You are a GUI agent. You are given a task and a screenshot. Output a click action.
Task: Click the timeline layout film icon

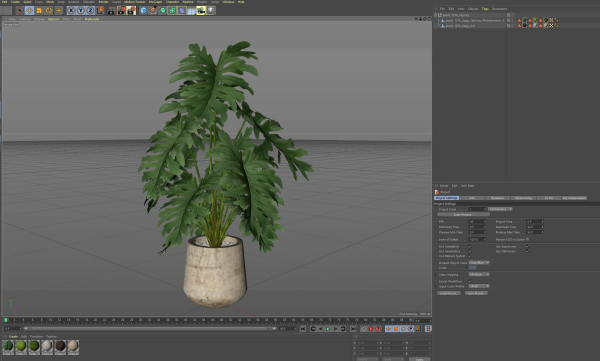point(428,329)
